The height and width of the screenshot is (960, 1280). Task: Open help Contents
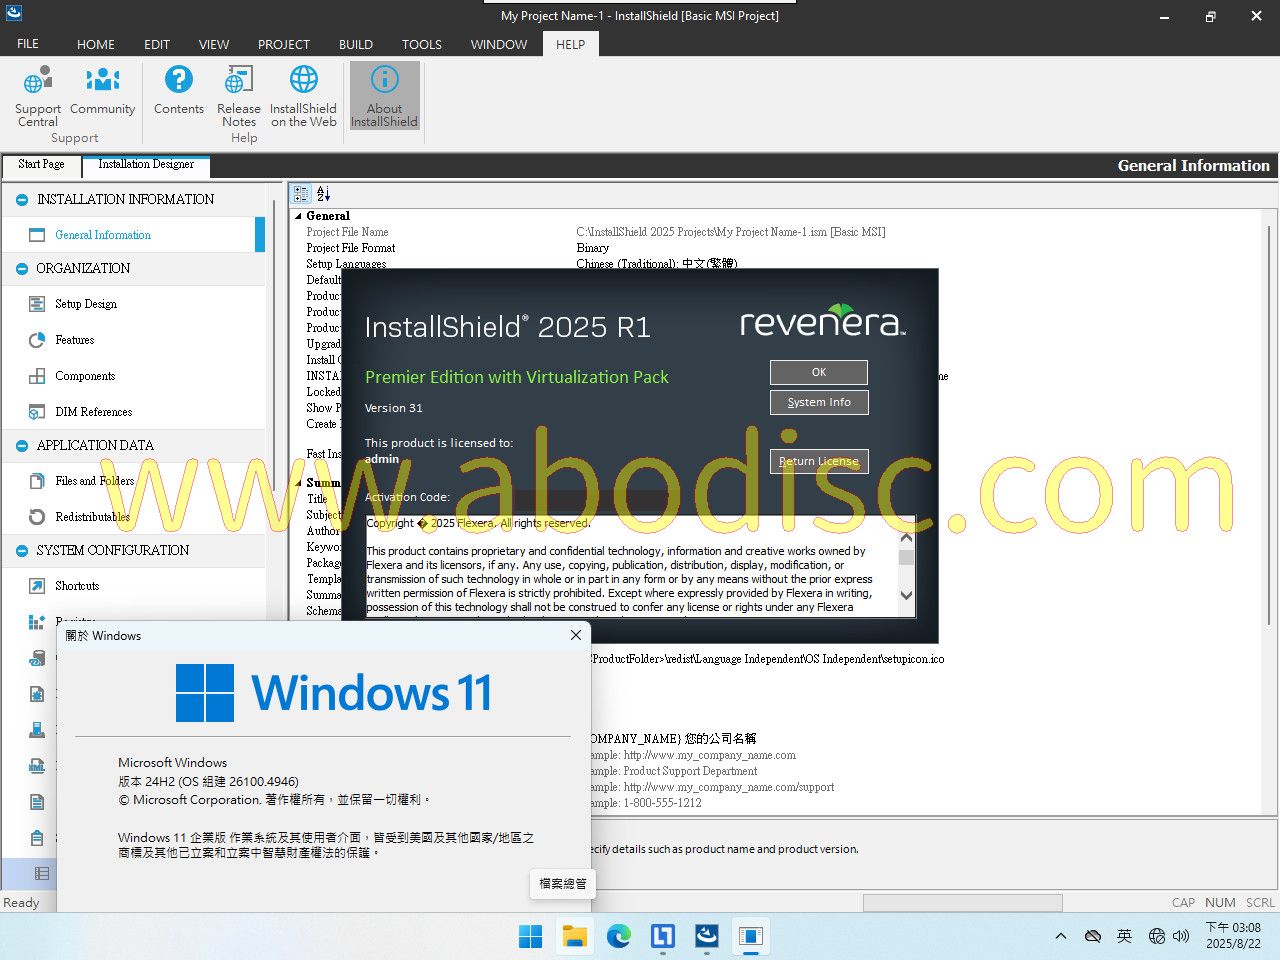coord(179,90)
